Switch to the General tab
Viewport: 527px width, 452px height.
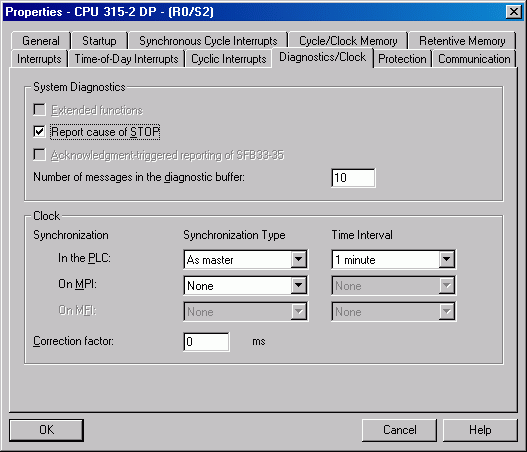(x=41, y=41)
